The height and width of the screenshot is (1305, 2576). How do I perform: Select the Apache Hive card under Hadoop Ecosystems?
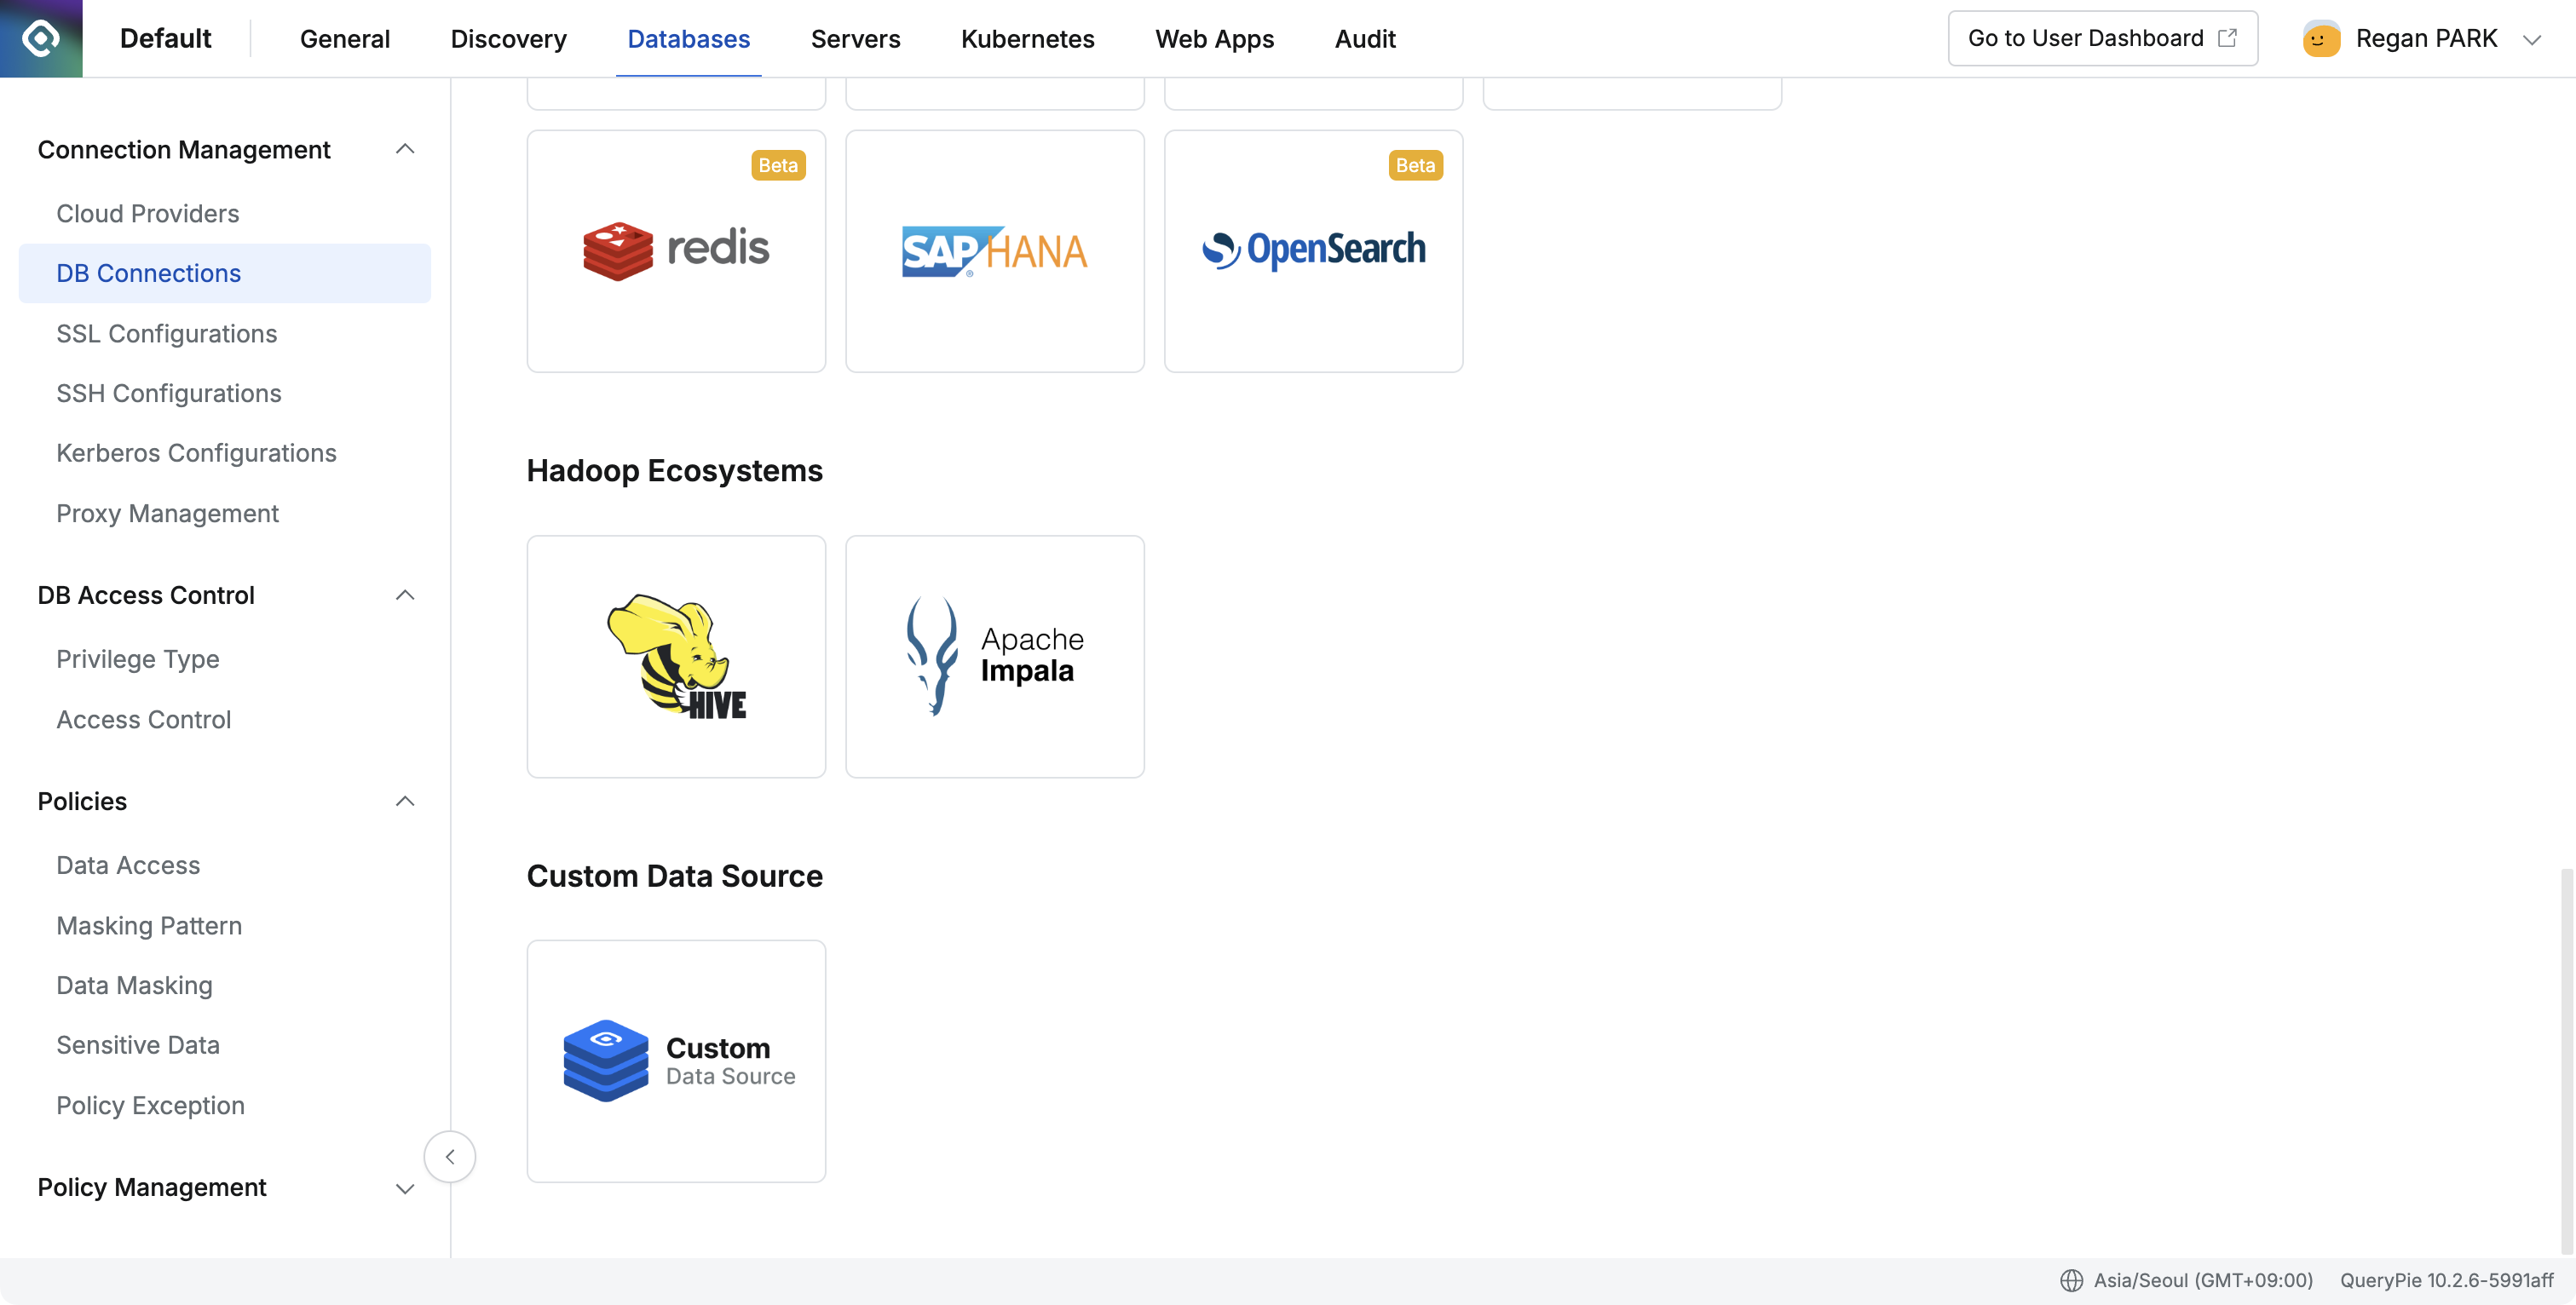click(x=676, y=657)
